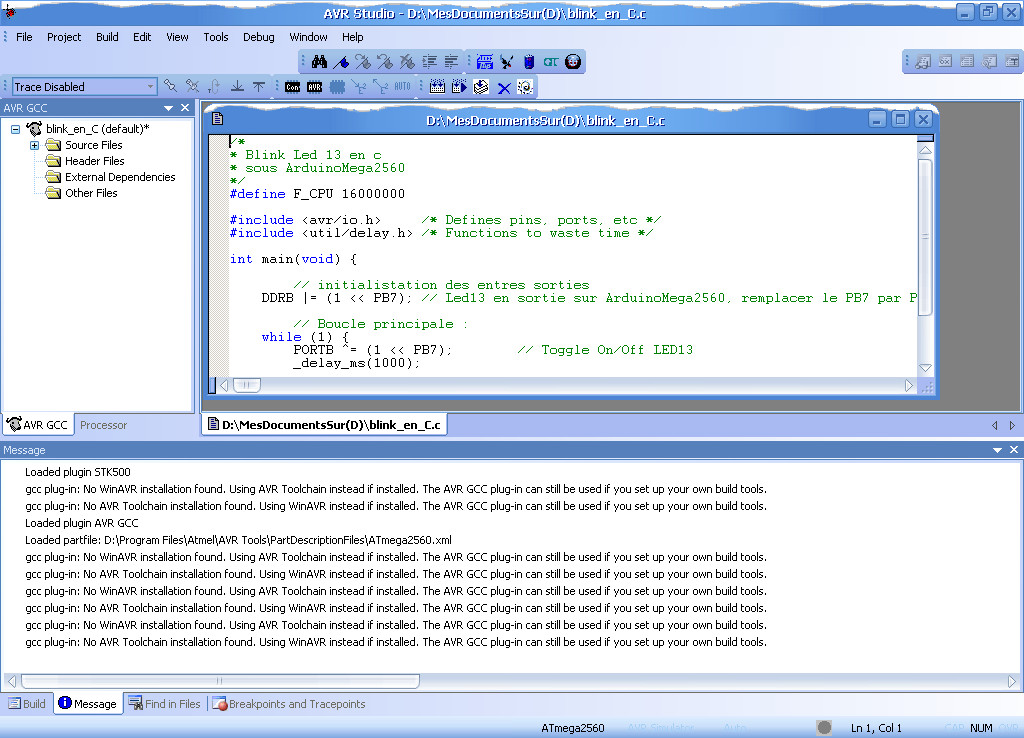
Task: Collapse the blink_en_C project node
Action: [16, 129]
